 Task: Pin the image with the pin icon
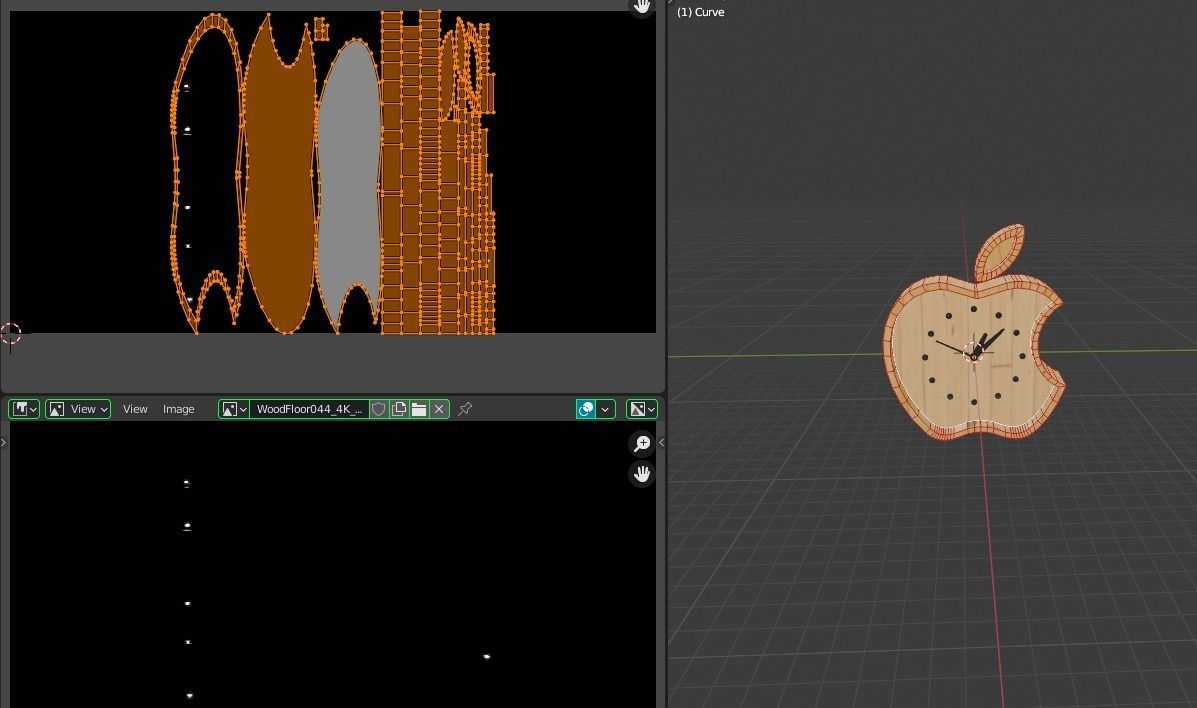click(464, 409)
